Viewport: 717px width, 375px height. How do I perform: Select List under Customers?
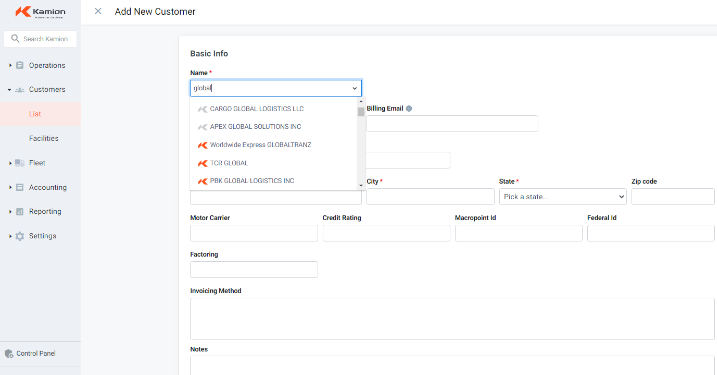[x=35, y=114]
